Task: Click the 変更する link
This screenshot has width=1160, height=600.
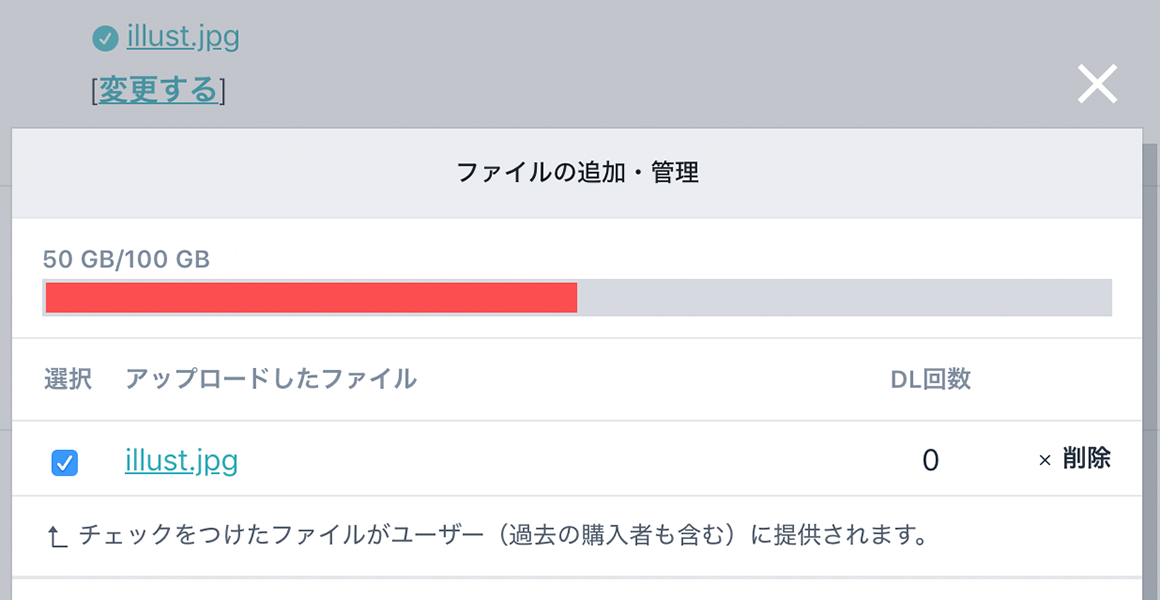Action: [158, 90]
